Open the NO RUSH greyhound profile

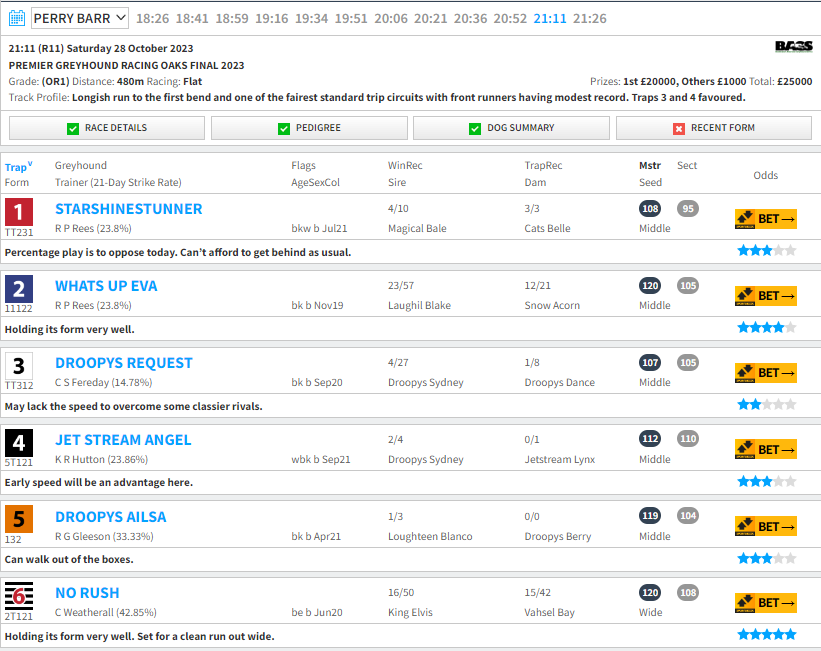point(87,593)
